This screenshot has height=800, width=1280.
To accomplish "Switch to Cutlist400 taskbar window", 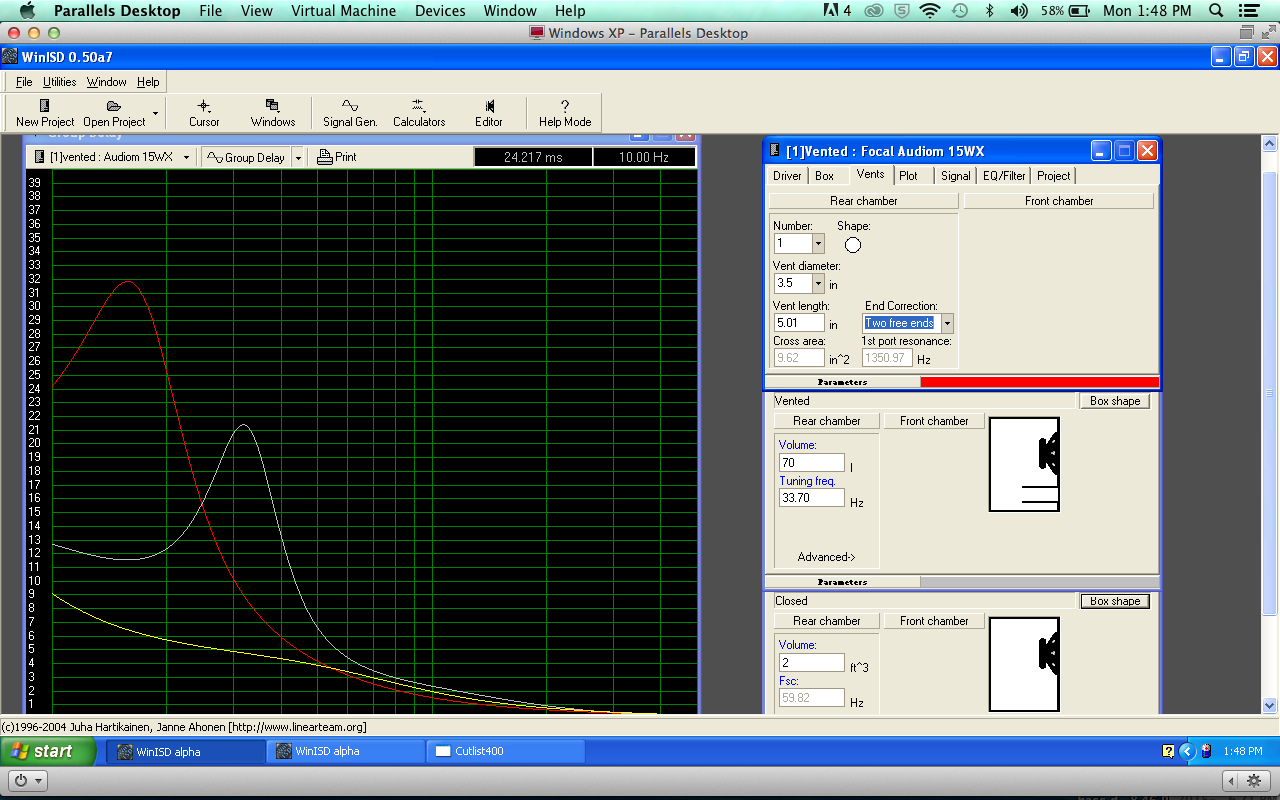I will [x=505, y=751].
